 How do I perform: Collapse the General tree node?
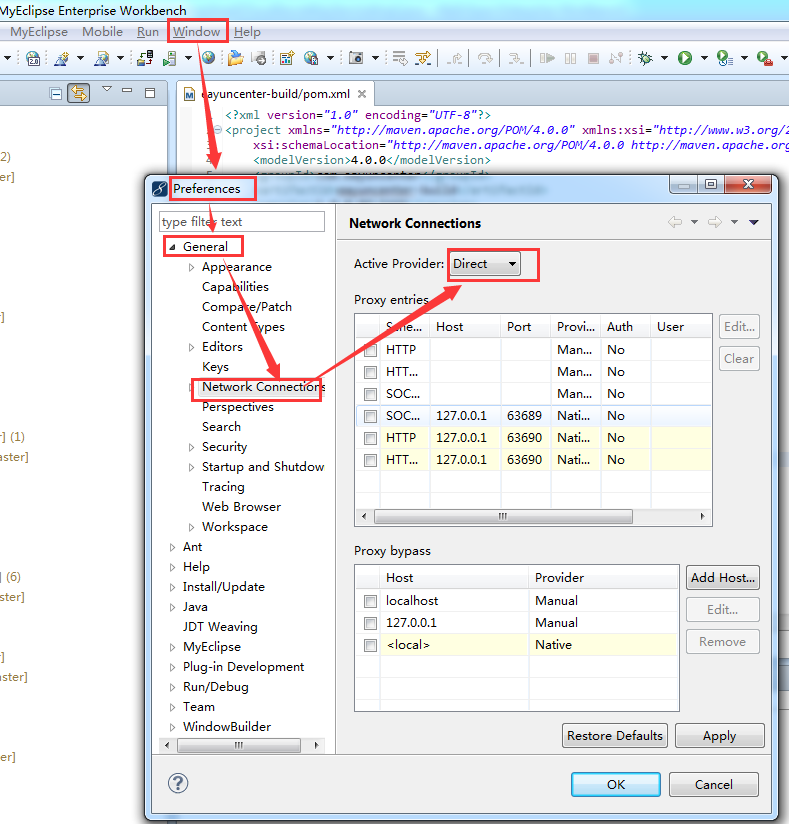click(x=172, y=247)
